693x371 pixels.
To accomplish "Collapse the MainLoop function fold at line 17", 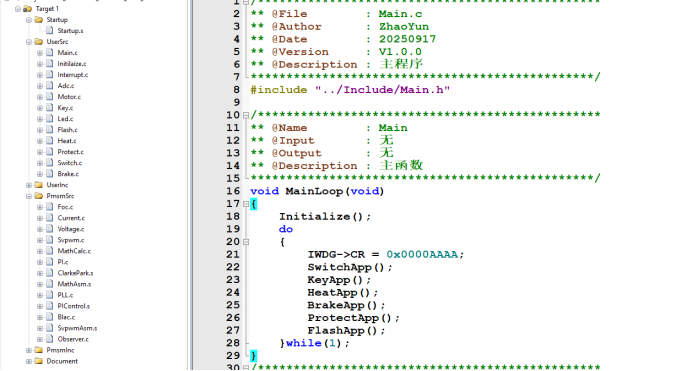I will pyautogui.click(x=246, y=204).
